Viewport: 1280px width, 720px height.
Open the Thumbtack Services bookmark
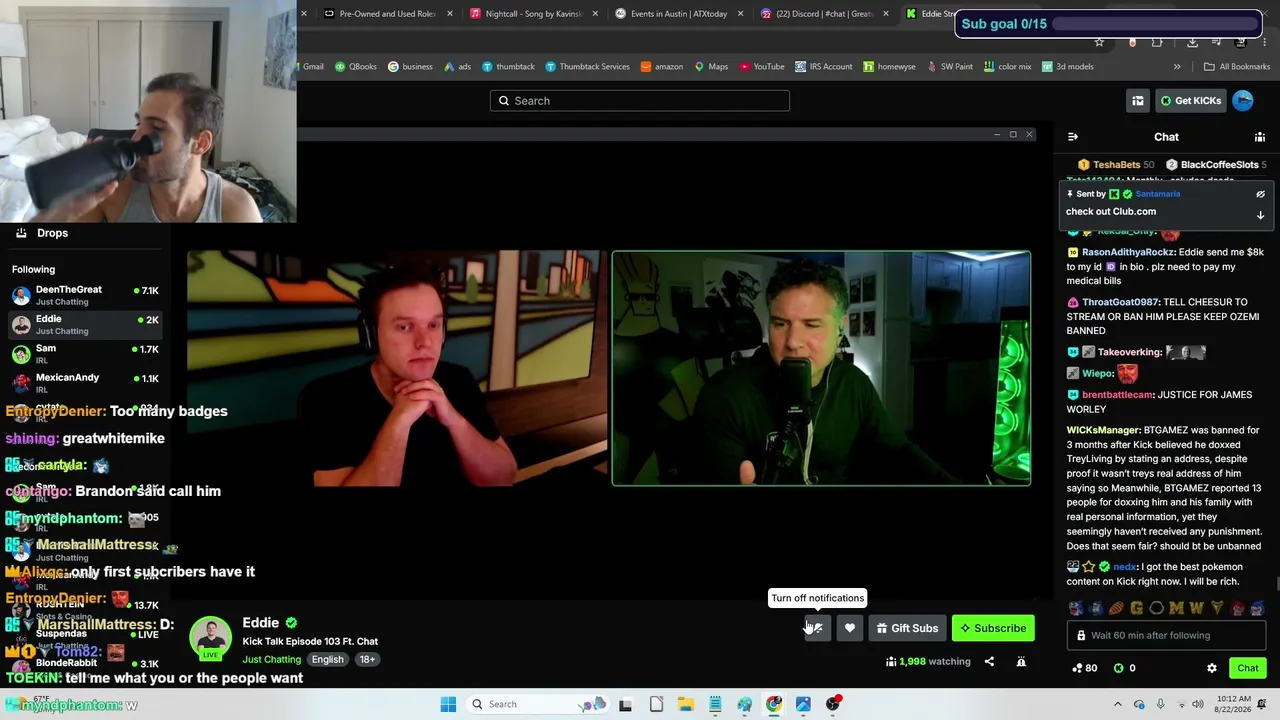pyautogui.click(x=587, y=67)
